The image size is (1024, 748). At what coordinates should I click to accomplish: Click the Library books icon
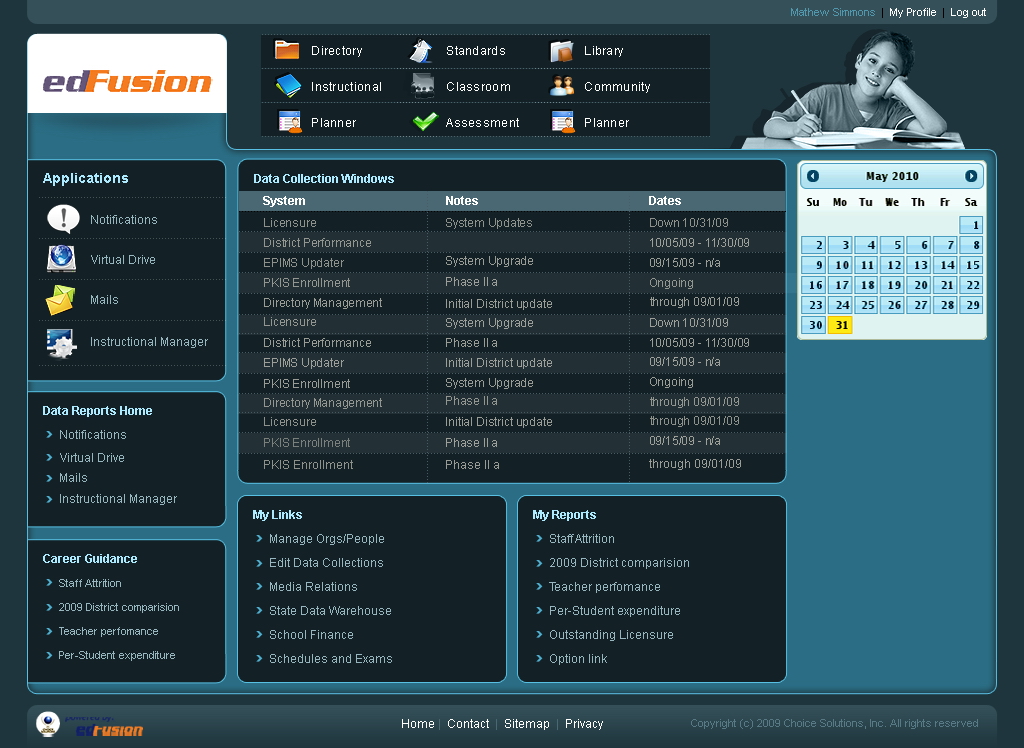(x=561, y=51)
